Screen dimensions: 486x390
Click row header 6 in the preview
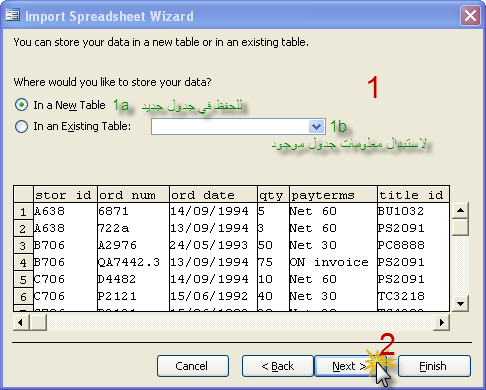[23, 296]
